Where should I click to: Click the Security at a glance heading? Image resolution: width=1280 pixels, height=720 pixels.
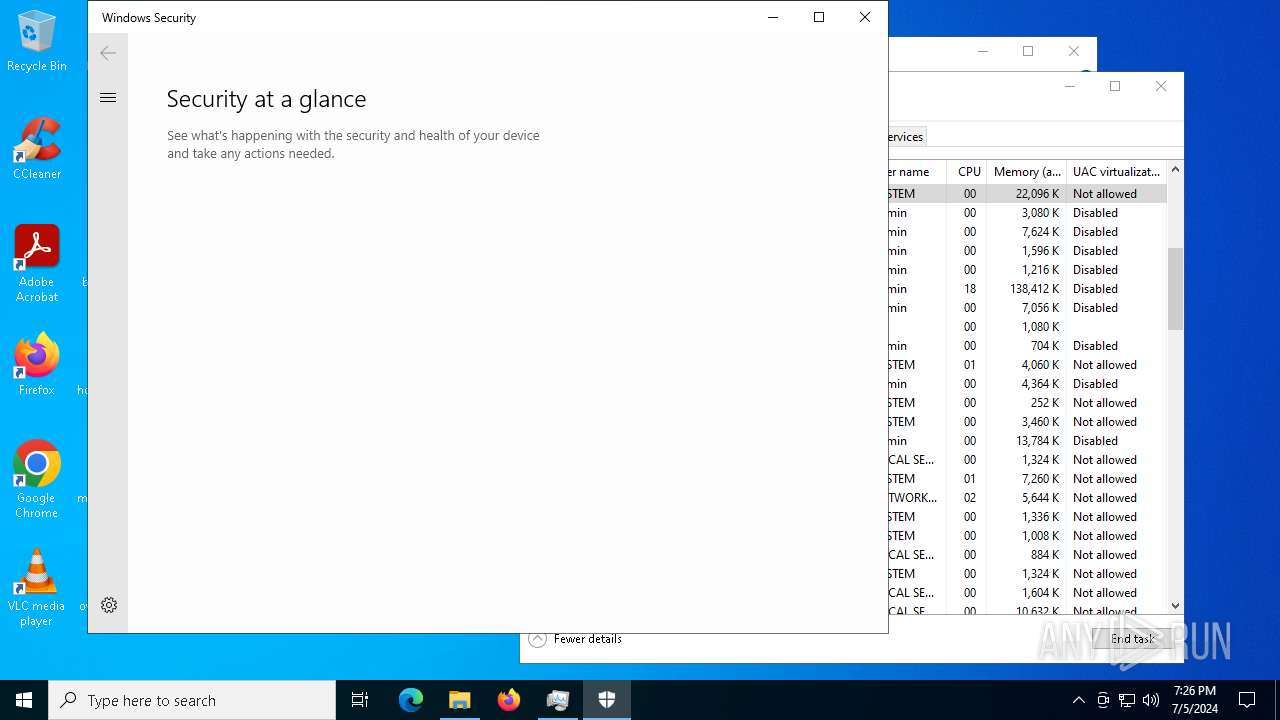tap(266, 99)
